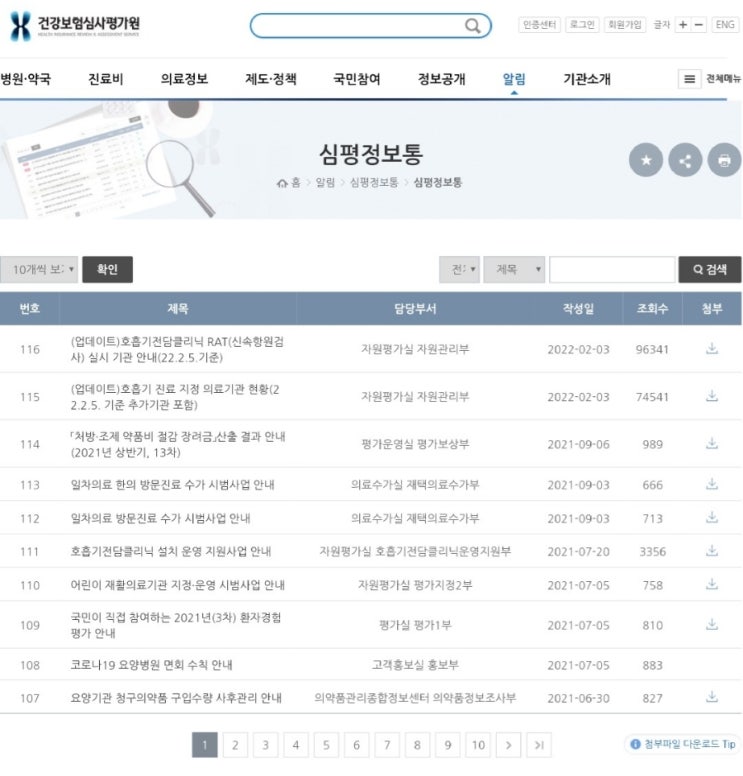This screenshot has width=743, height=776.
Task: Open the 10개씩 보기 items-per-page dropdown
Action: coord(39,269)
